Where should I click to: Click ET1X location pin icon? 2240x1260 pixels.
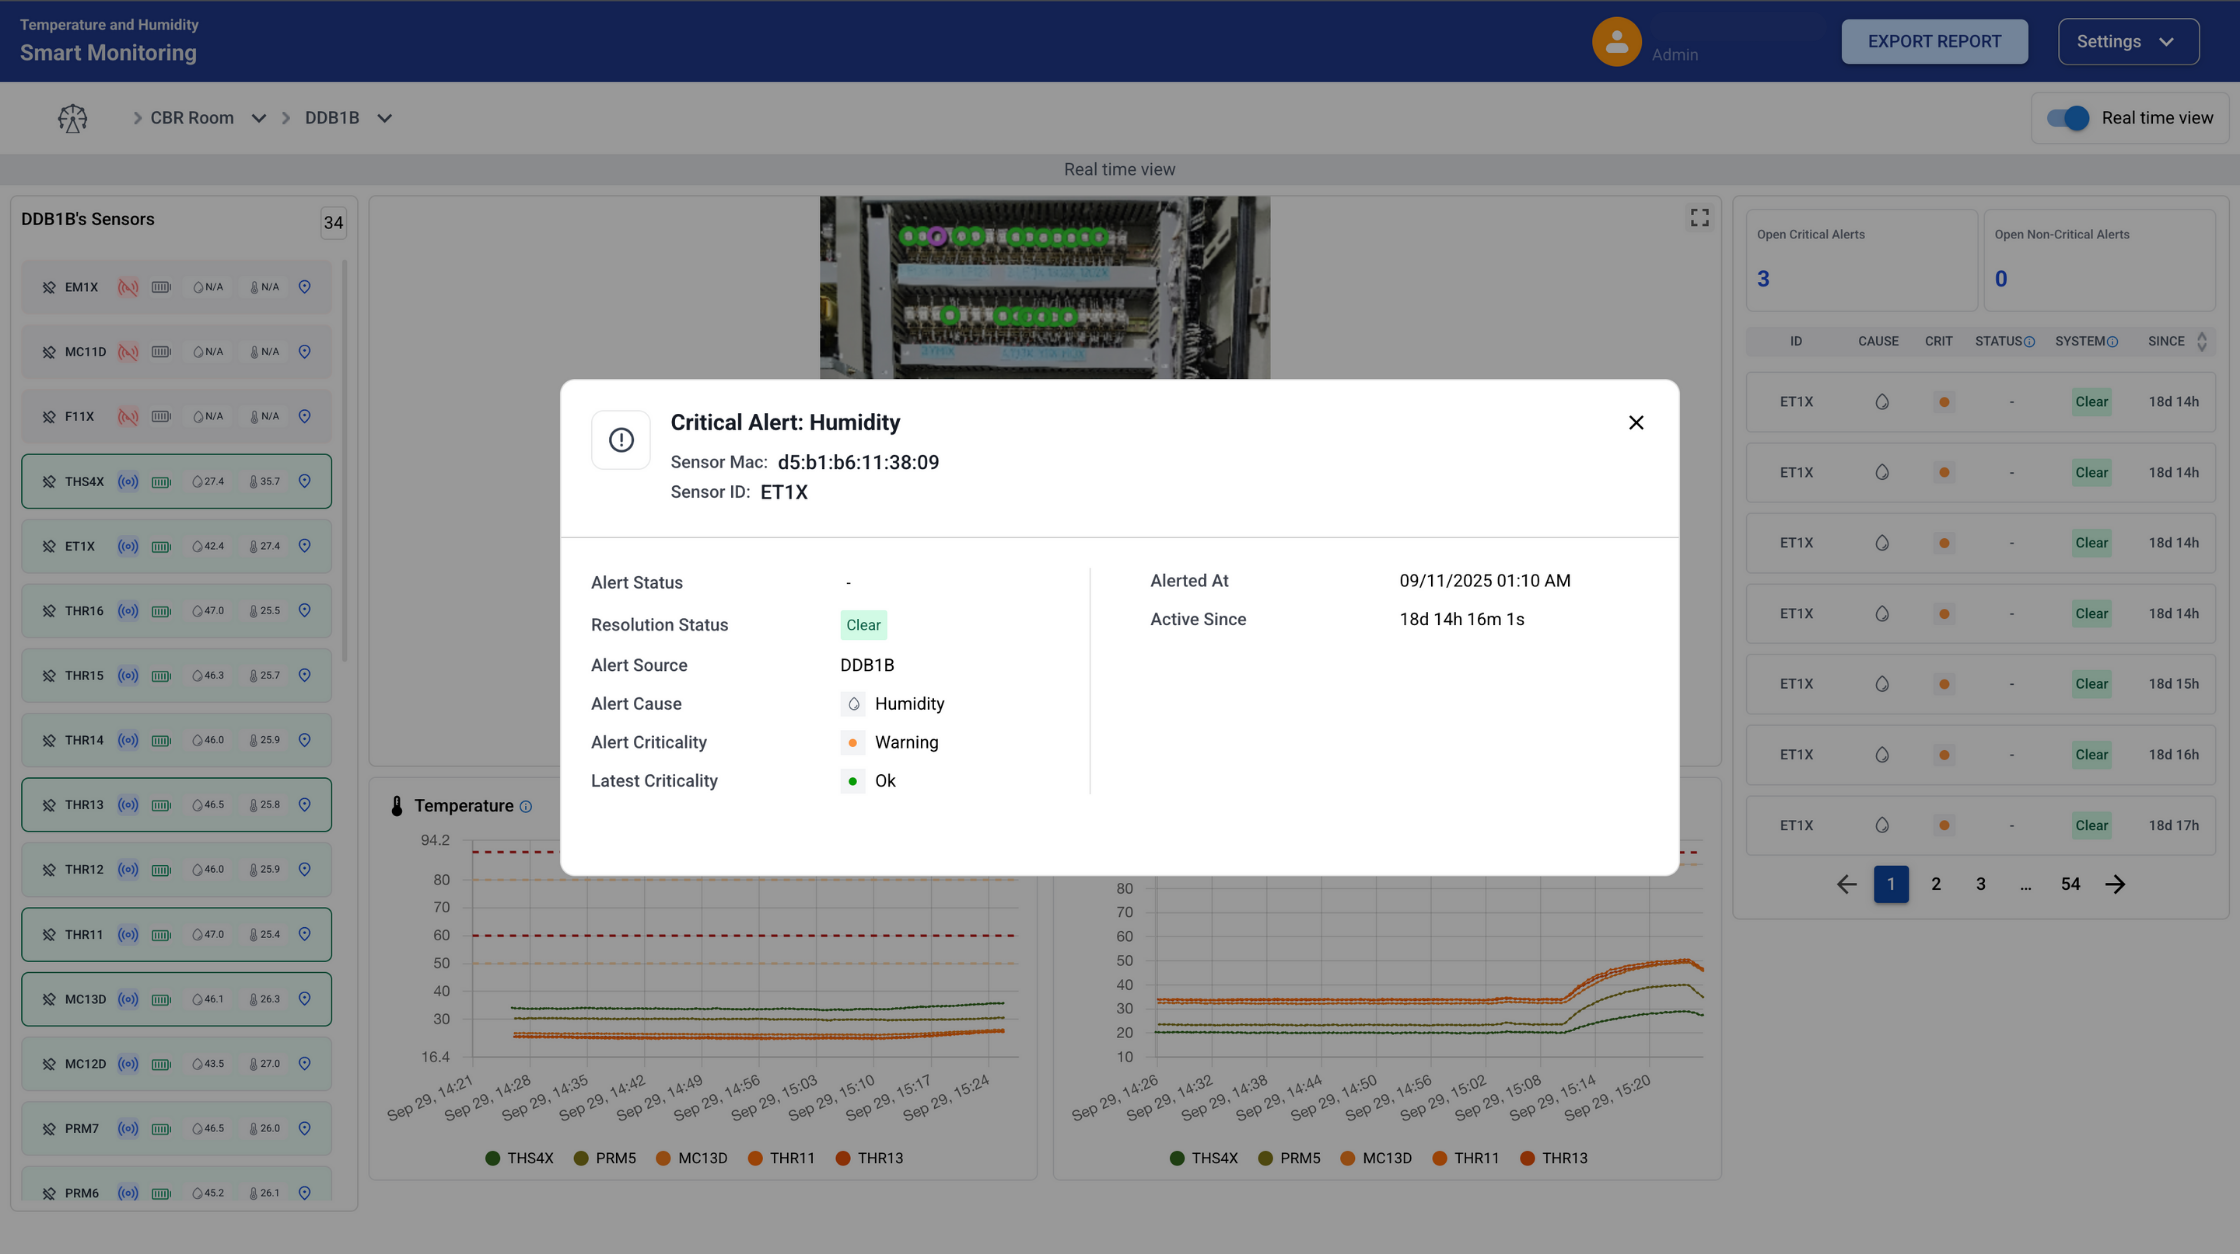[305, 546]
